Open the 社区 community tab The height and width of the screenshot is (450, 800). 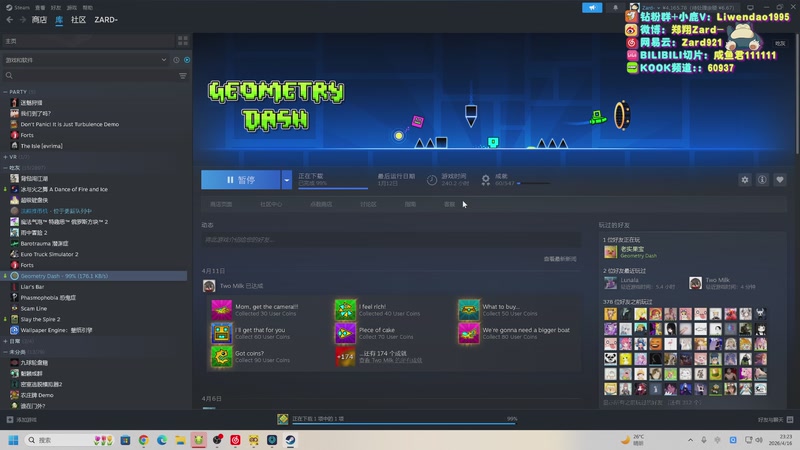78,19
